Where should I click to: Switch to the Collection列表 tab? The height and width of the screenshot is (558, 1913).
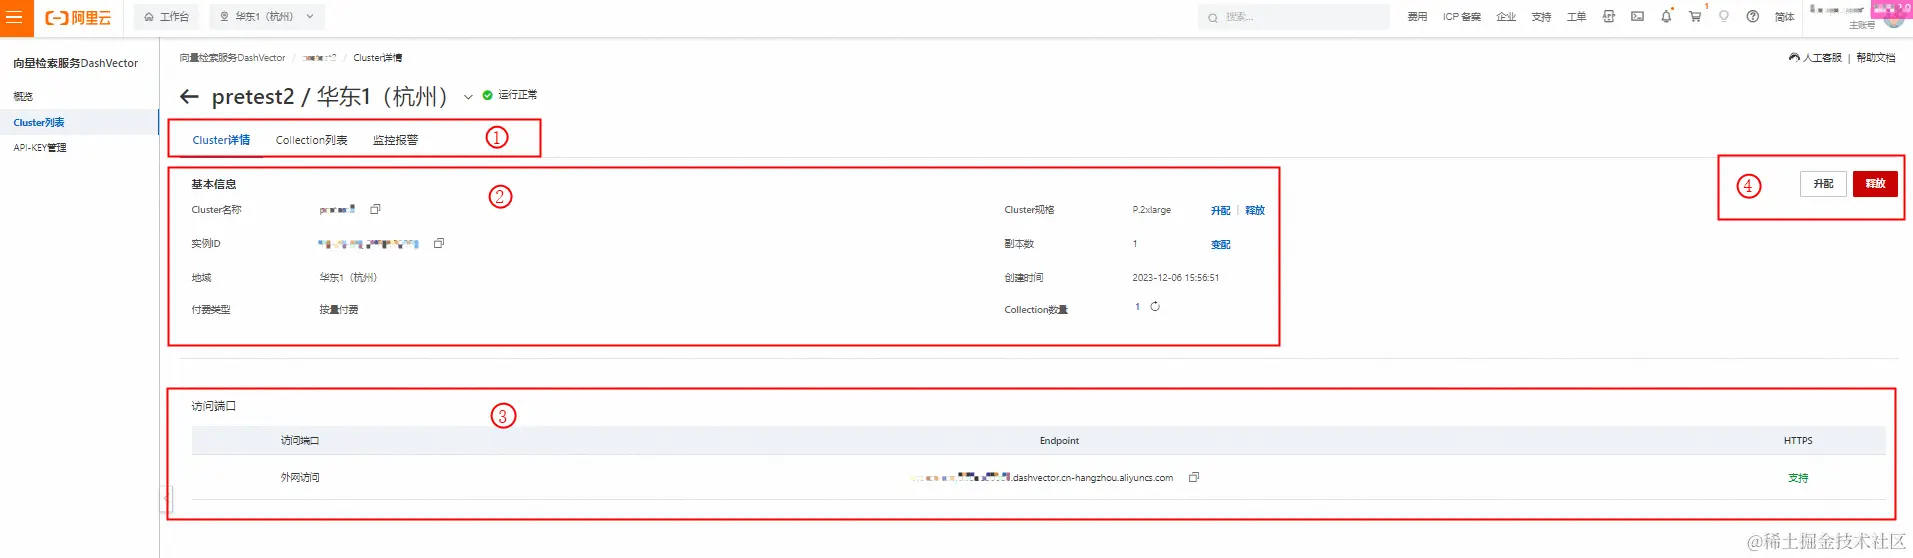click(x=312, y=140)
